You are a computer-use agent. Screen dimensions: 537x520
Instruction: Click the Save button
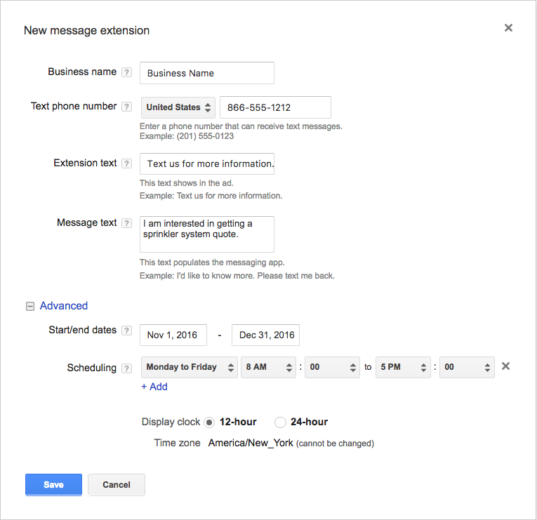53,485
